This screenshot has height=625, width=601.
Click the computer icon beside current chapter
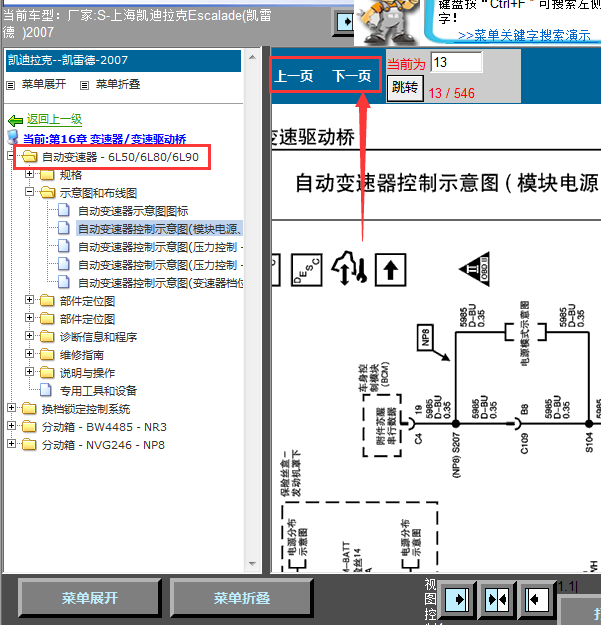[13, 137]
